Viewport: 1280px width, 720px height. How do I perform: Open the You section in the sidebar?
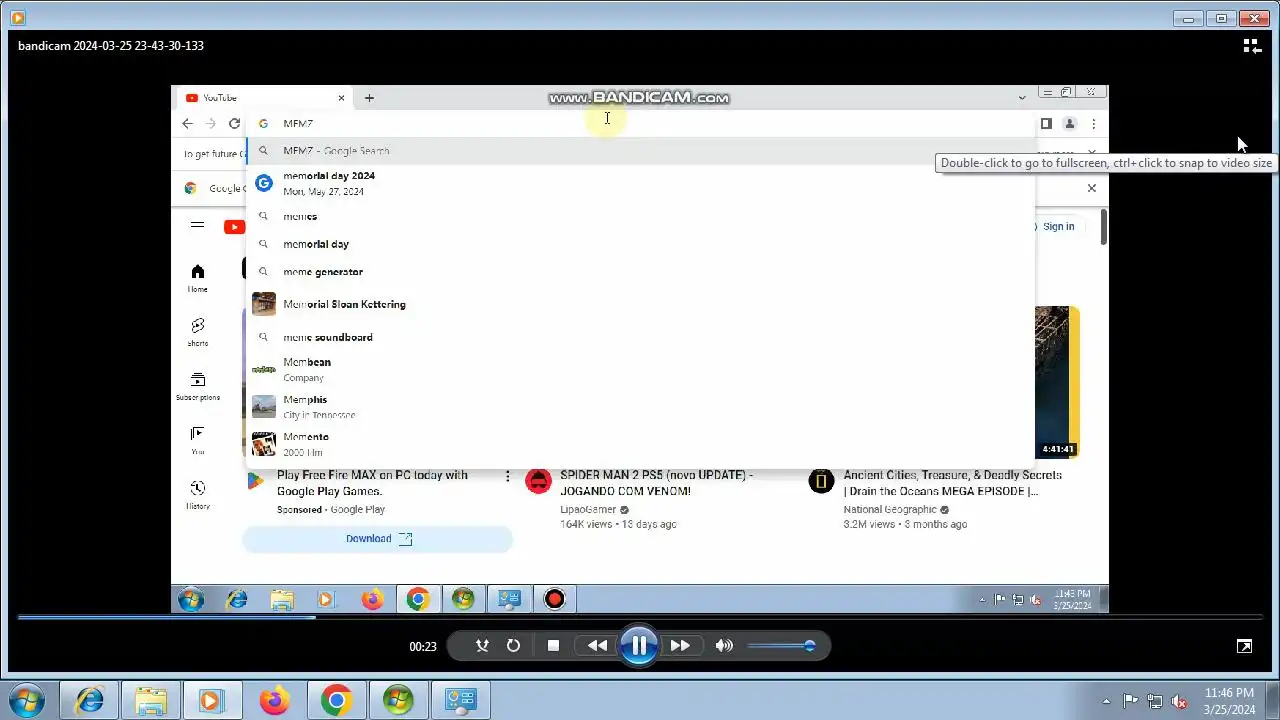tap(198, 440)
